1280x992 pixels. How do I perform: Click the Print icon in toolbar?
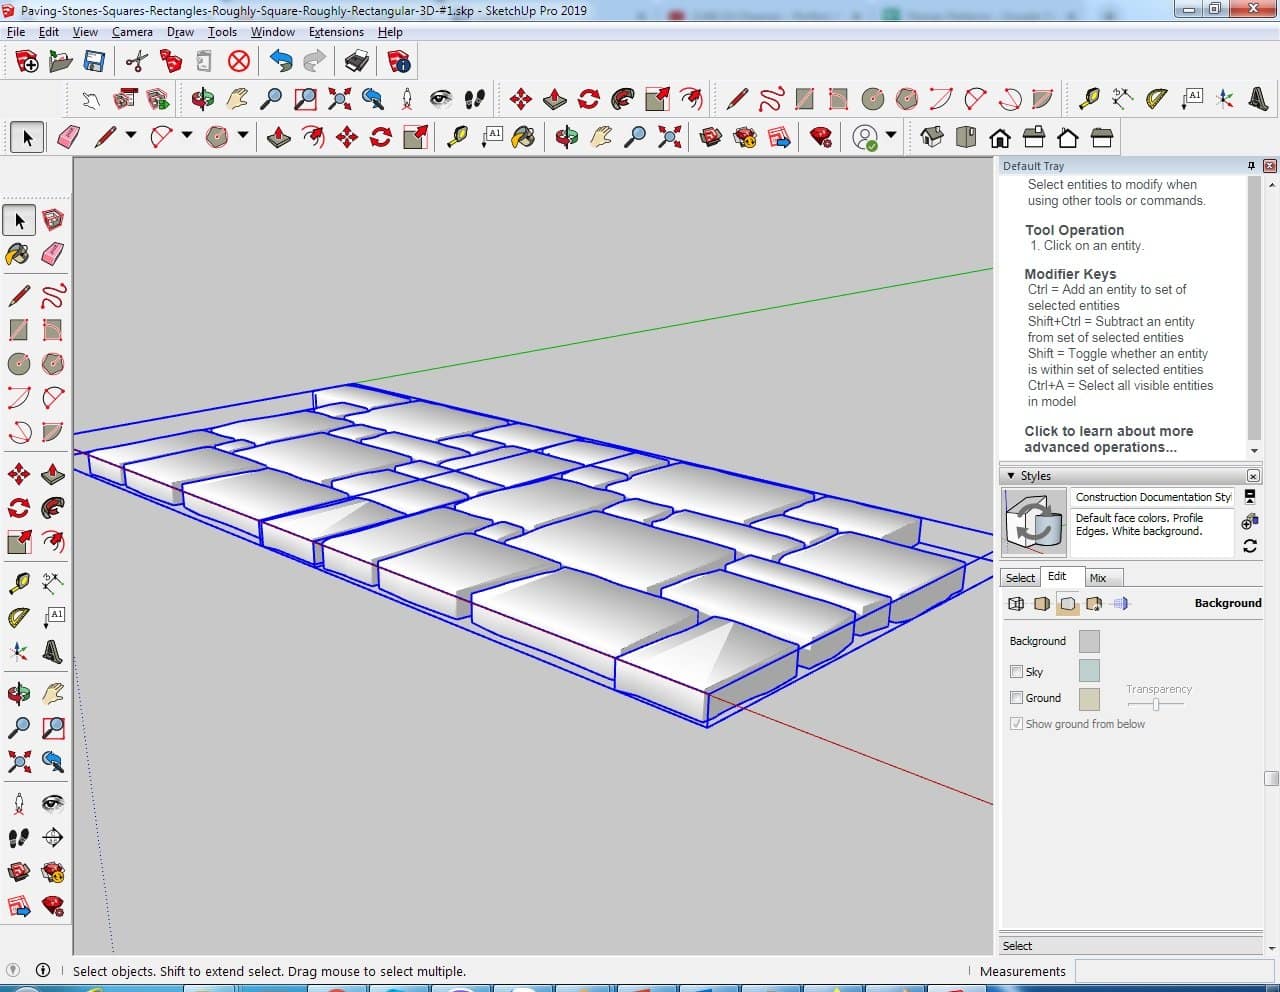tap(356, 62)
